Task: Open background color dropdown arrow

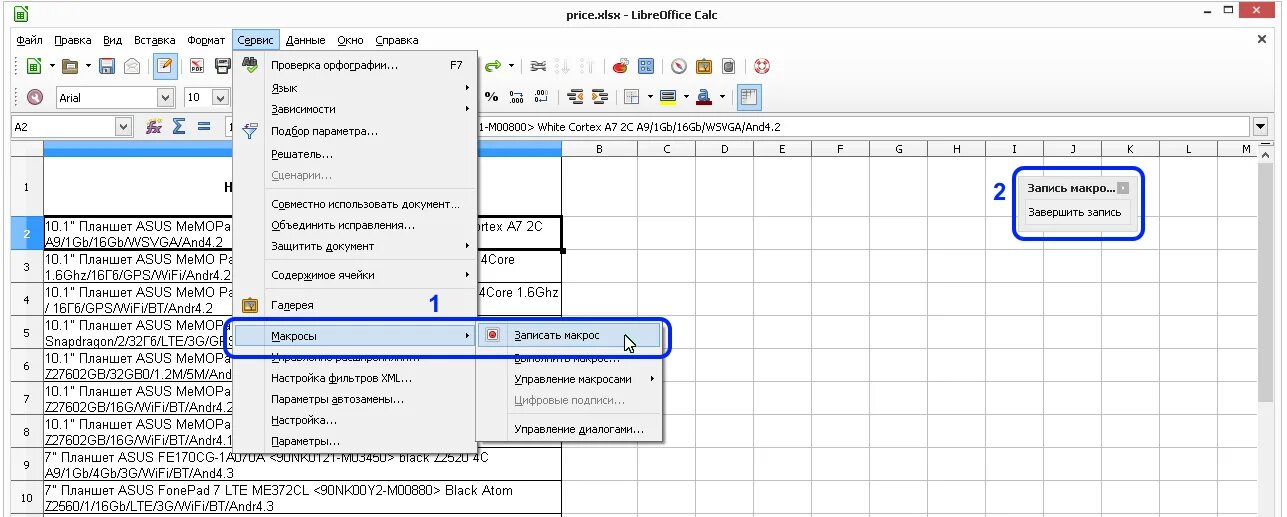Action: click(686, 97)
